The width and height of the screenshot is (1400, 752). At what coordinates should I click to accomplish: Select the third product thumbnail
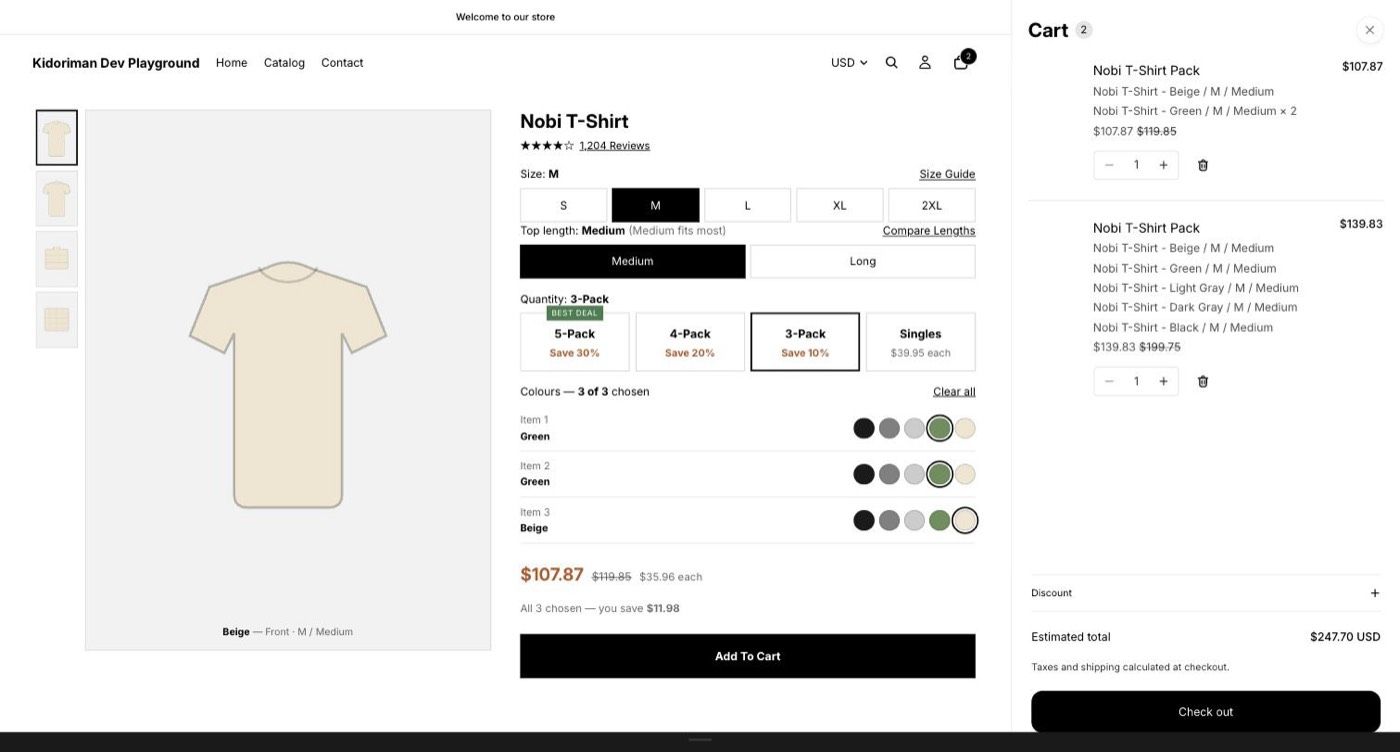(57, 259)
